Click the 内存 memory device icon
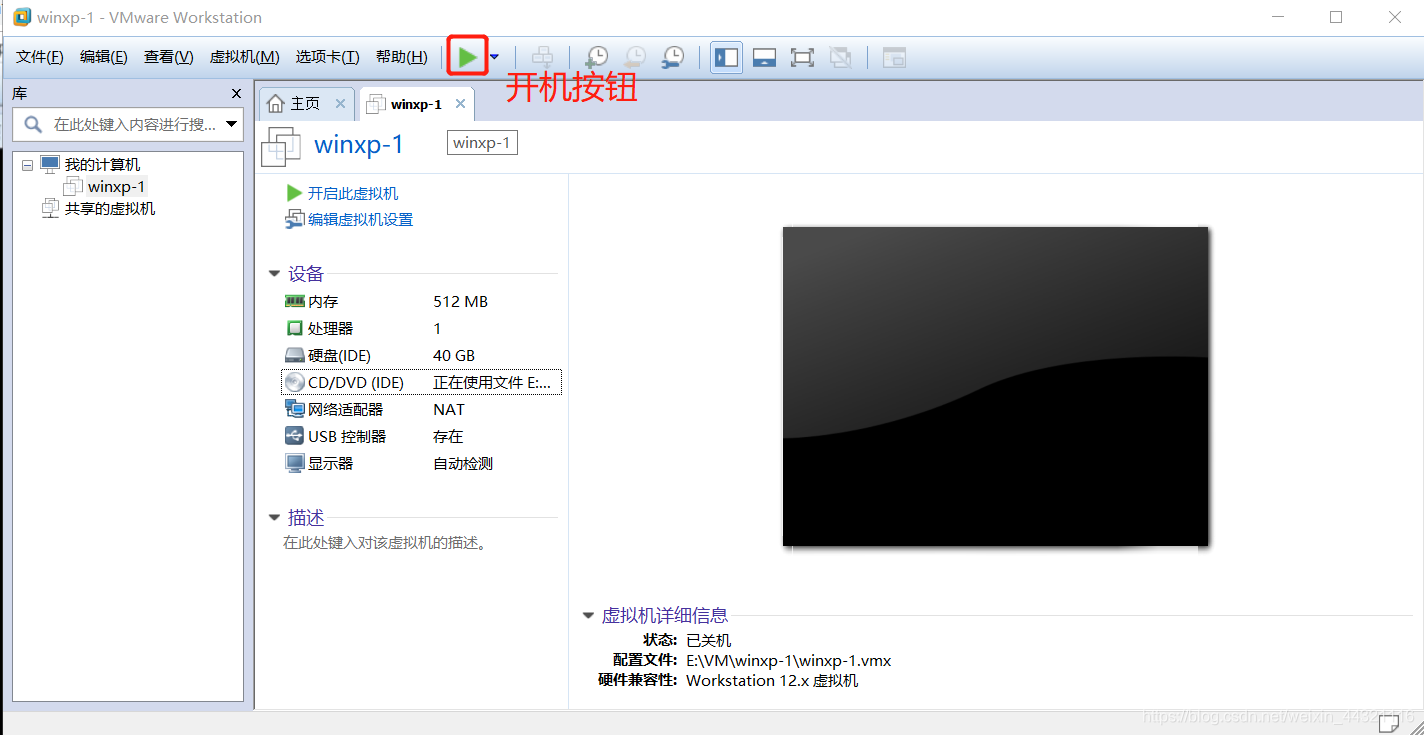This screenshot has height=735, width=1424. pyautogui.click(x=294, y=301)
